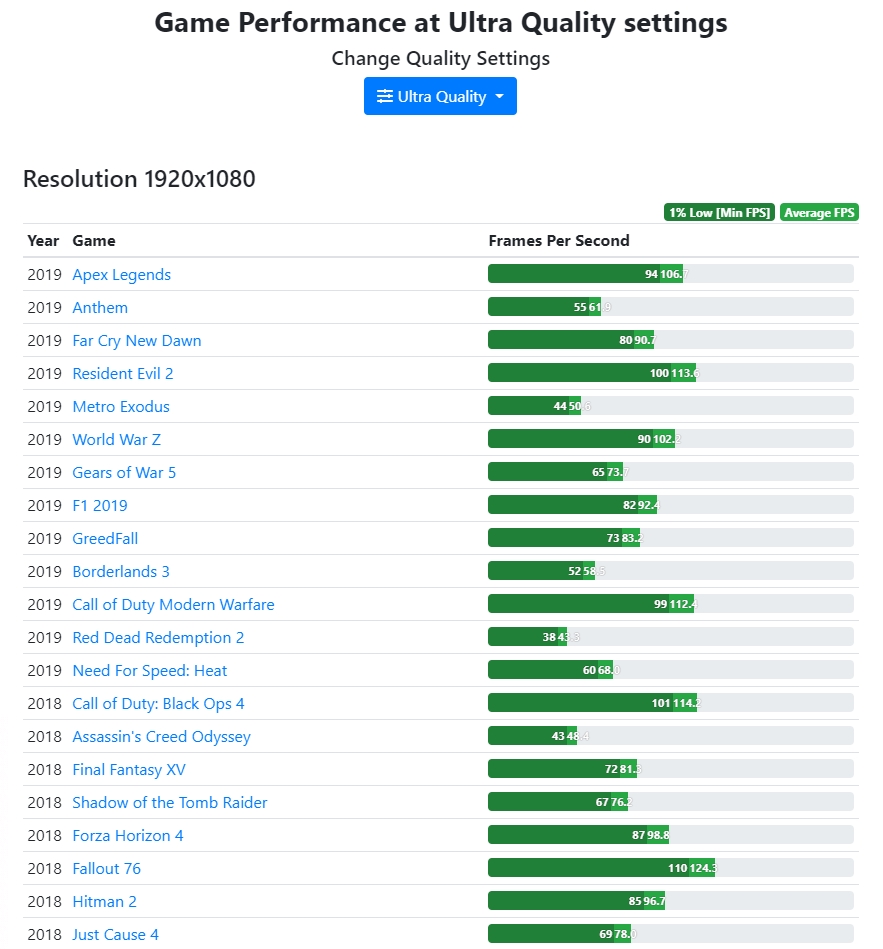Open the Assassin's Creed Odyssey link
This screenshot has height=949, width=883.
[162, 737]
